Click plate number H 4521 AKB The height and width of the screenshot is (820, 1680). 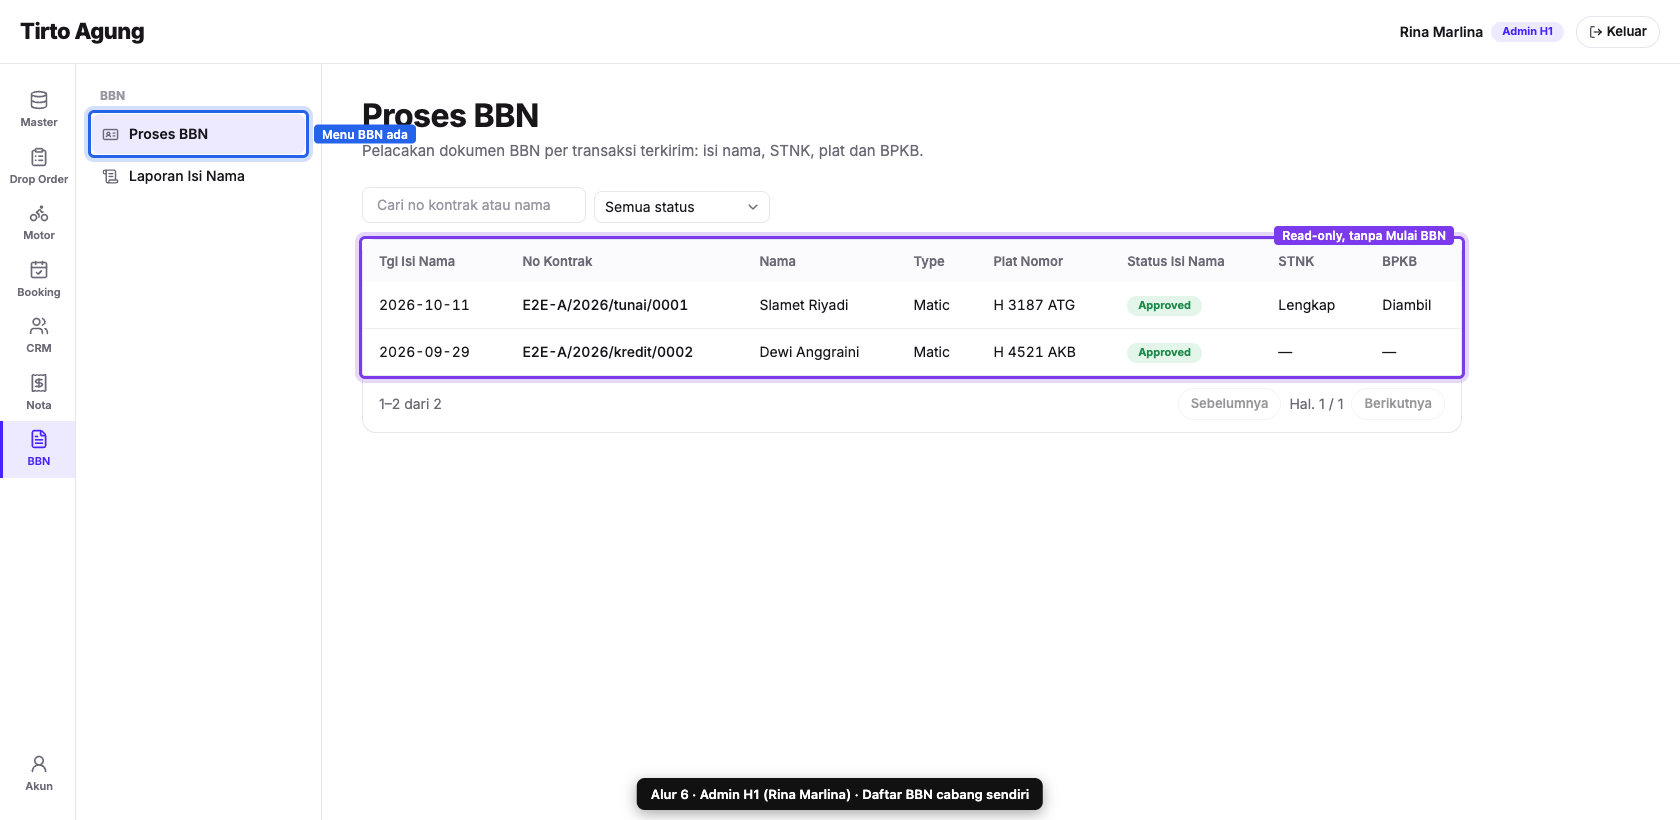pyautogui.click(x=1034, y=352)
